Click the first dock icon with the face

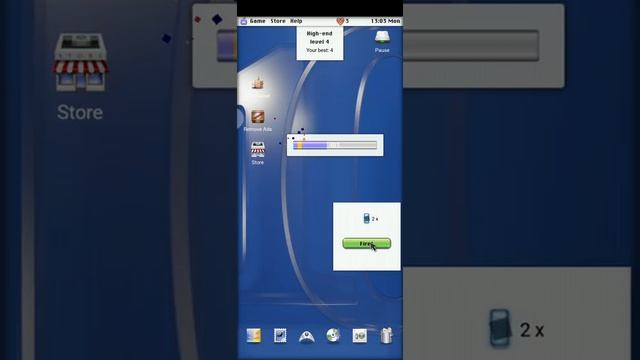[x=254, y=336]
